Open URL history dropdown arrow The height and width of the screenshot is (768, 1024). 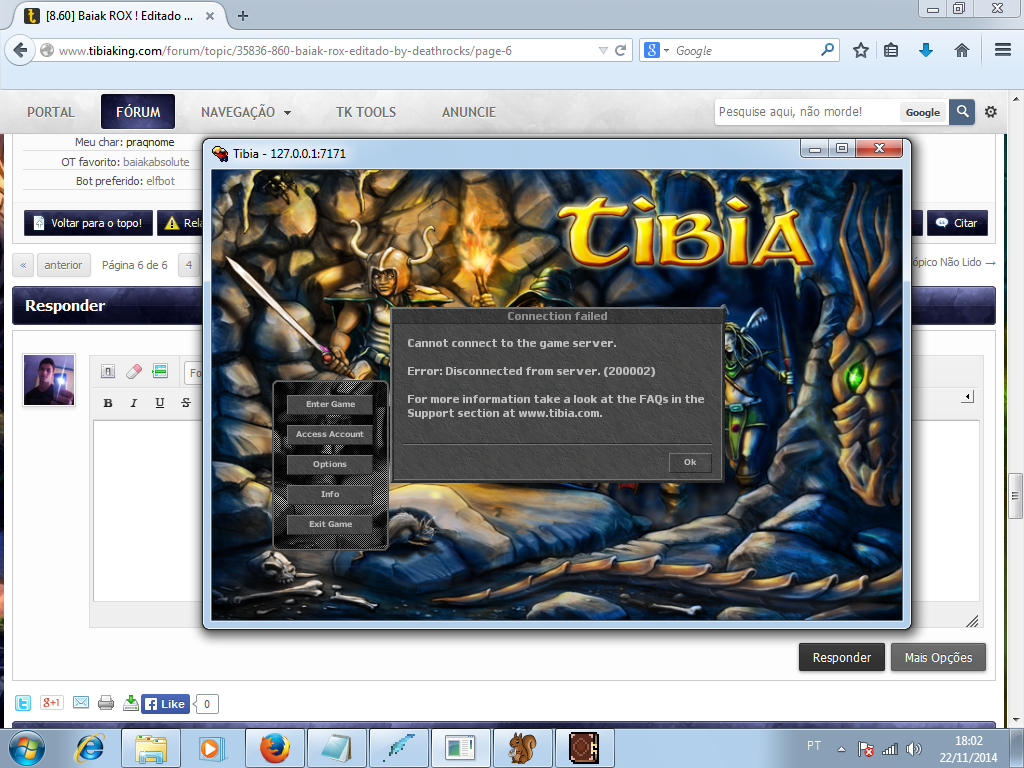point(603,50)
